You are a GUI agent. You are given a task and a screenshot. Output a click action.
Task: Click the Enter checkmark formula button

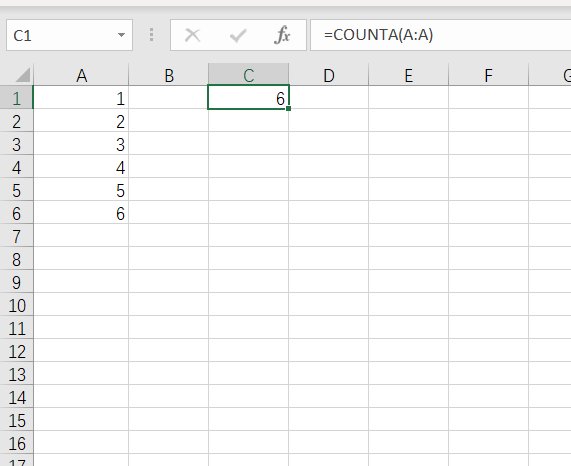(238, 35)
